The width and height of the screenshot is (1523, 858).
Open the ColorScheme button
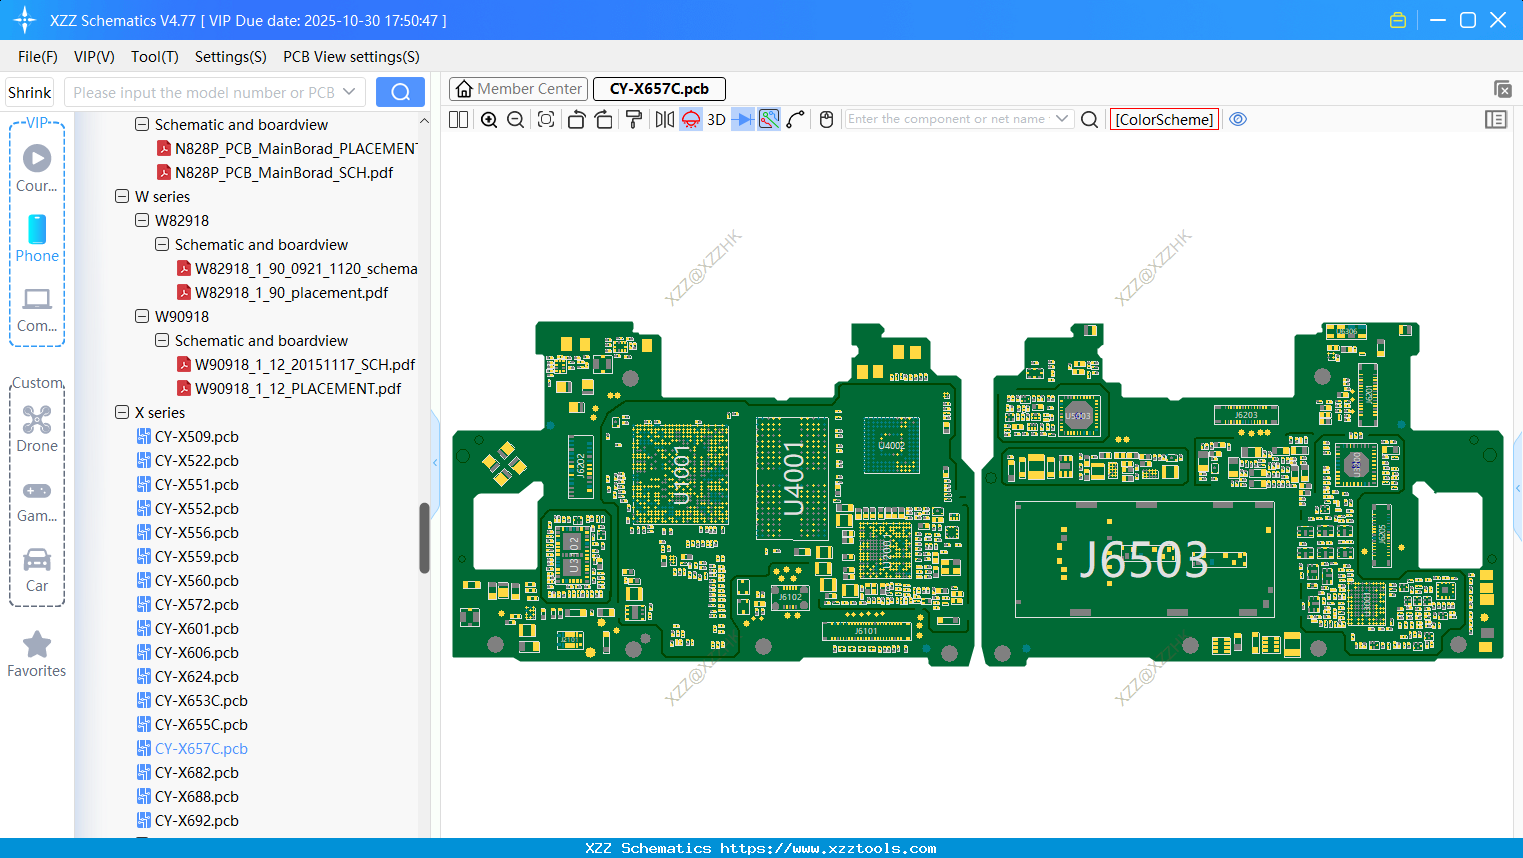pyautogui.click(x=1164, y=119)
